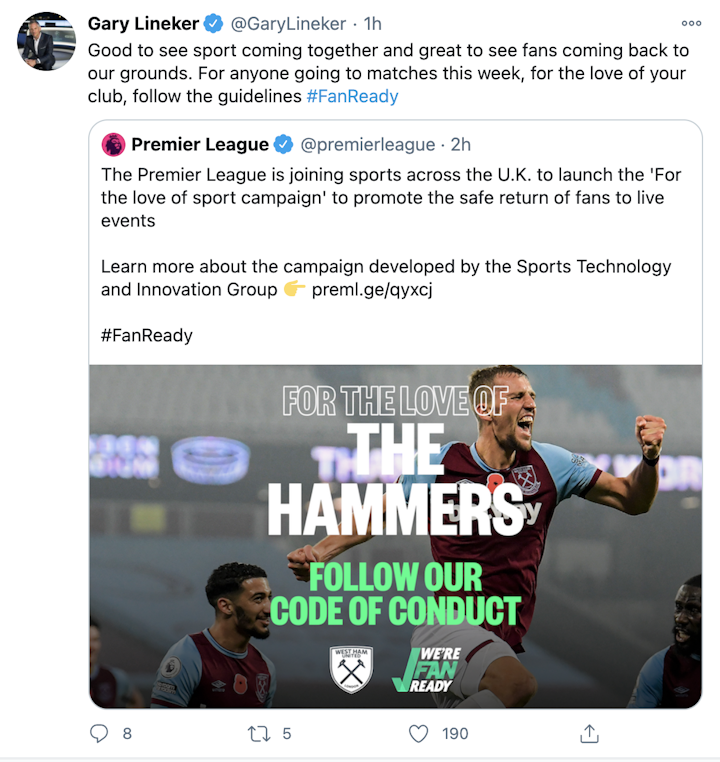Image resolution: width=720 pixels, height=762 pixels.
Task: Open the @GaryLineker handle
Action: click(x=289, y=23)
